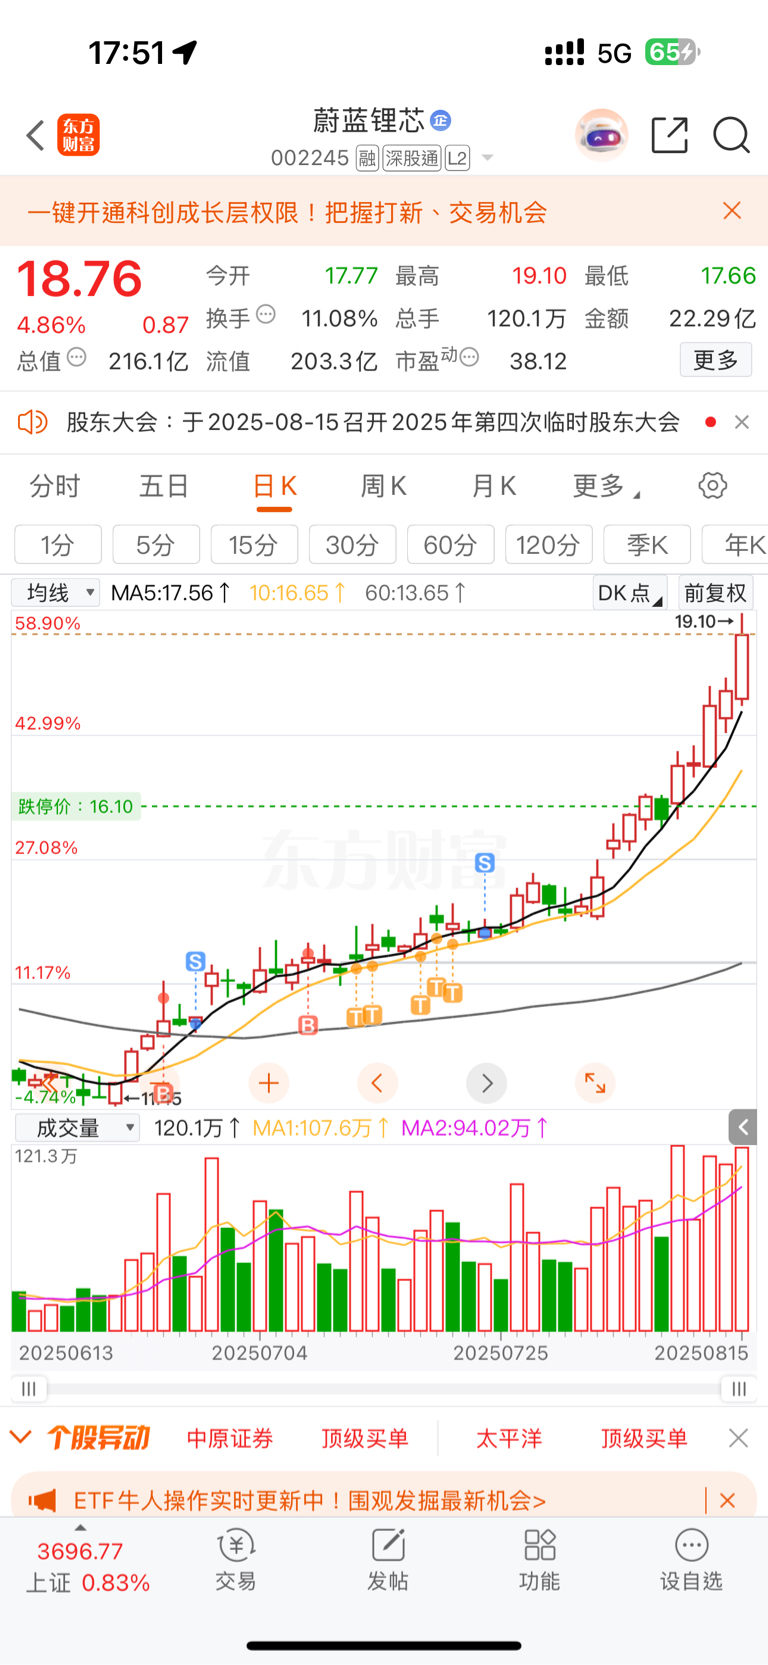Open the robot assistant avatar
The width and height of the screenshot is (768, 1665).
pos(601,135)
